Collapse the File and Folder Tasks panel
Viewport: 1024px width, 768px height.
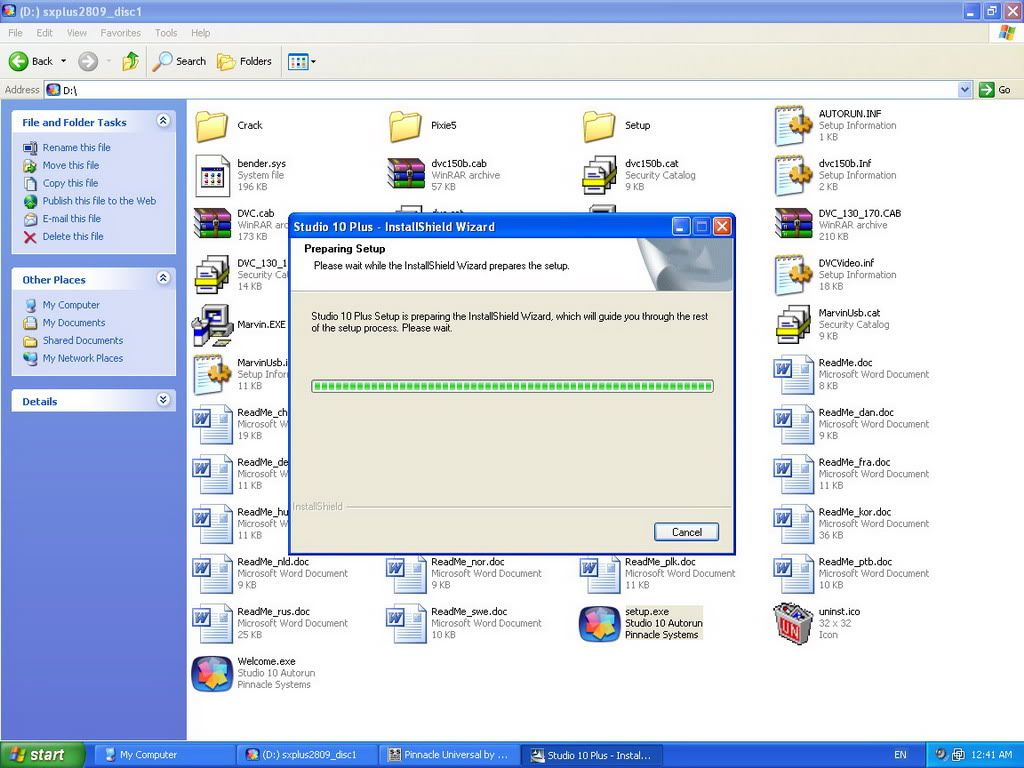click(163, 121)
